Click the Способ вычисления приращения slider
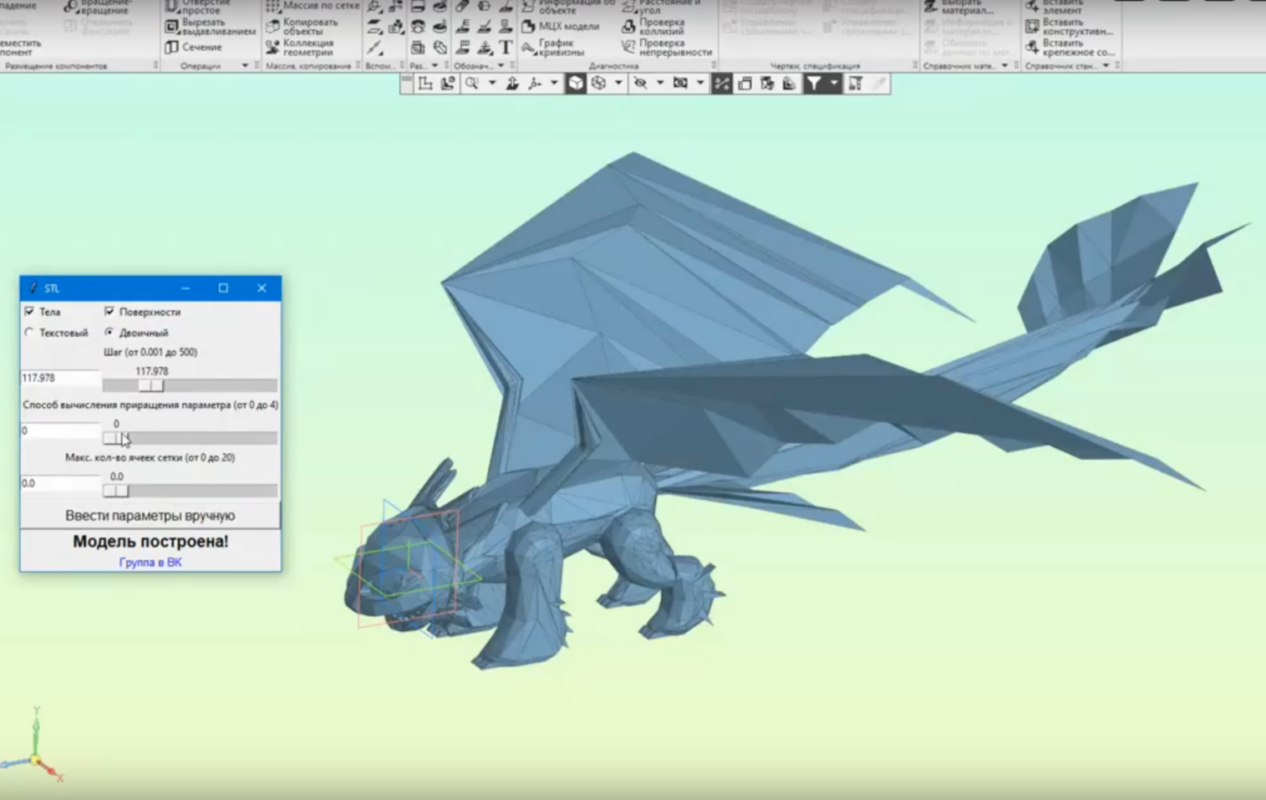The width and height of the screenshot is (1266, 800). pos(115,438)
